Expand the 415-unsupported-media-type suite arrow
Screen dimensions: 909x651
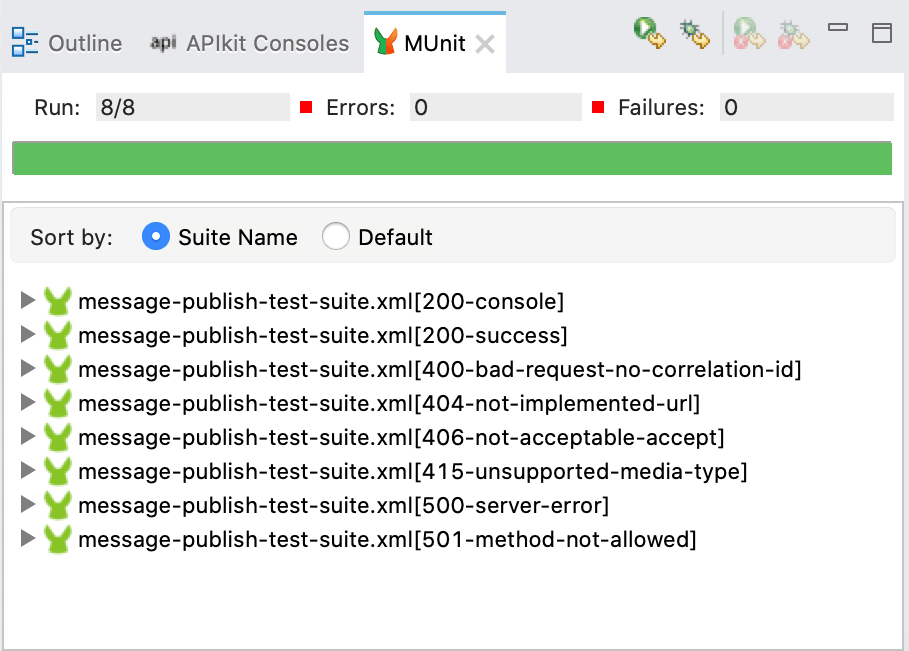[x=28, y=471]
